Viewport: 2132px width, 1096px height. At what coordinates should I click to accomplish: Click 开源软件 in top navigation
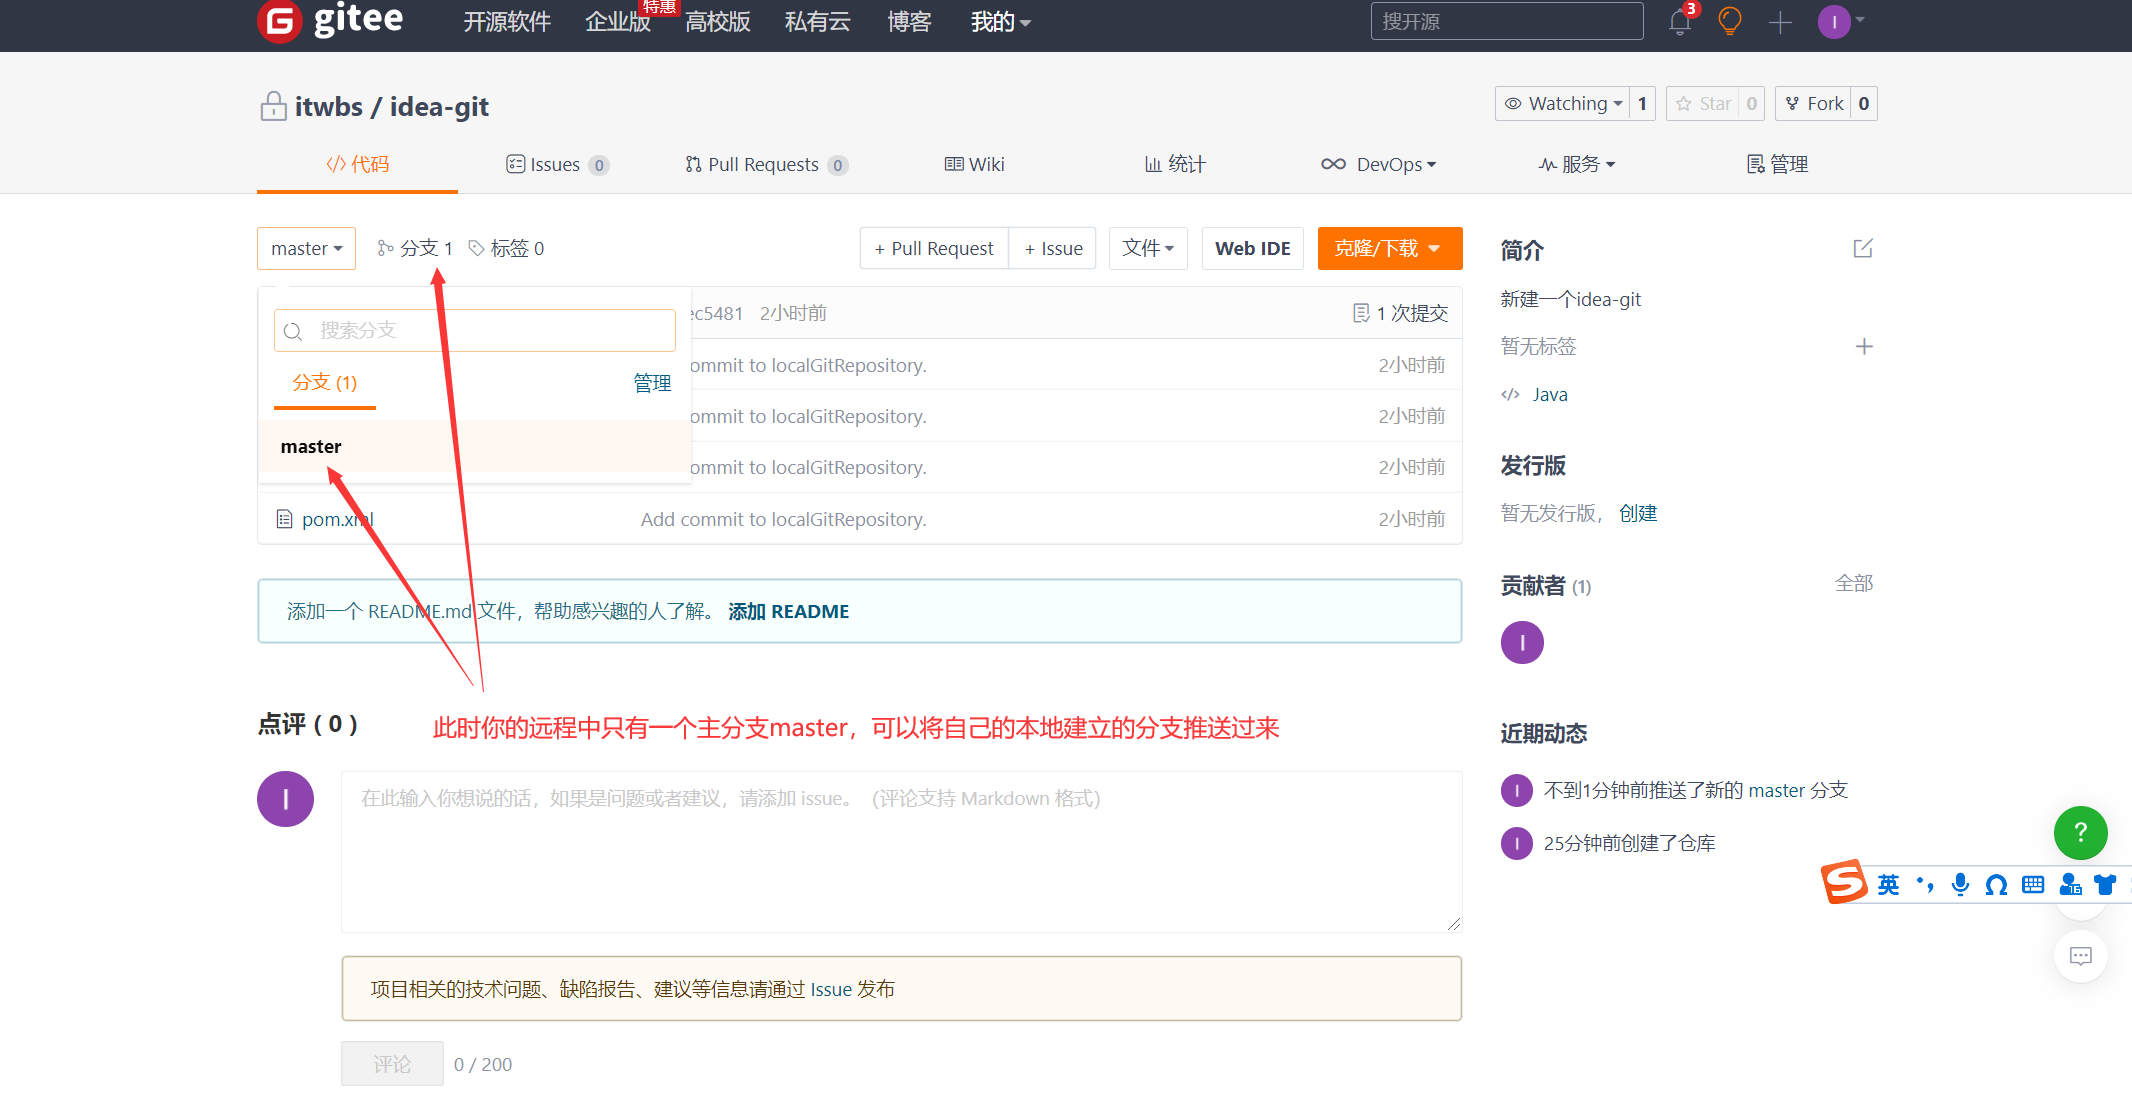507,22
